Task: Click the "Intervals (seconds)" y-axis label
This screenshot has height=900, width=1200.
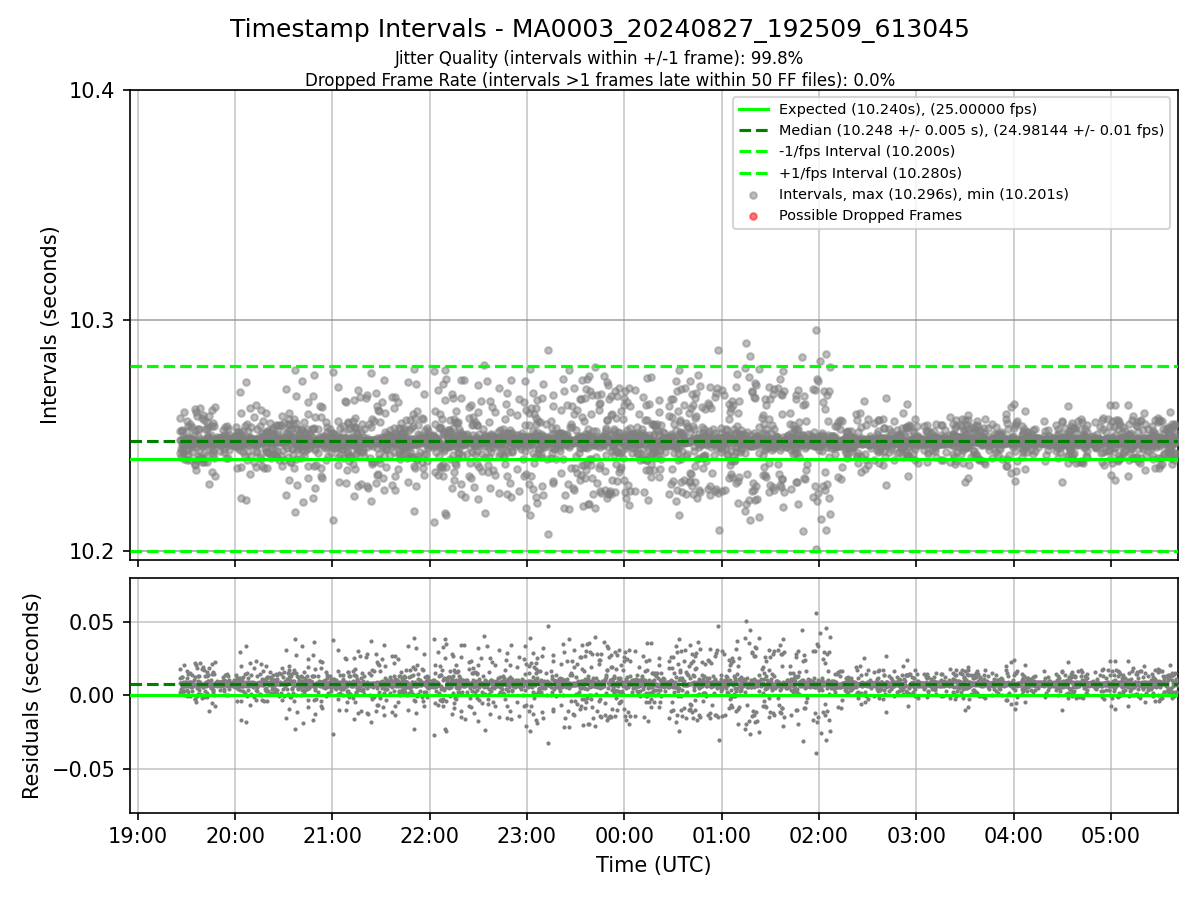Action: [x=50, y=325]
